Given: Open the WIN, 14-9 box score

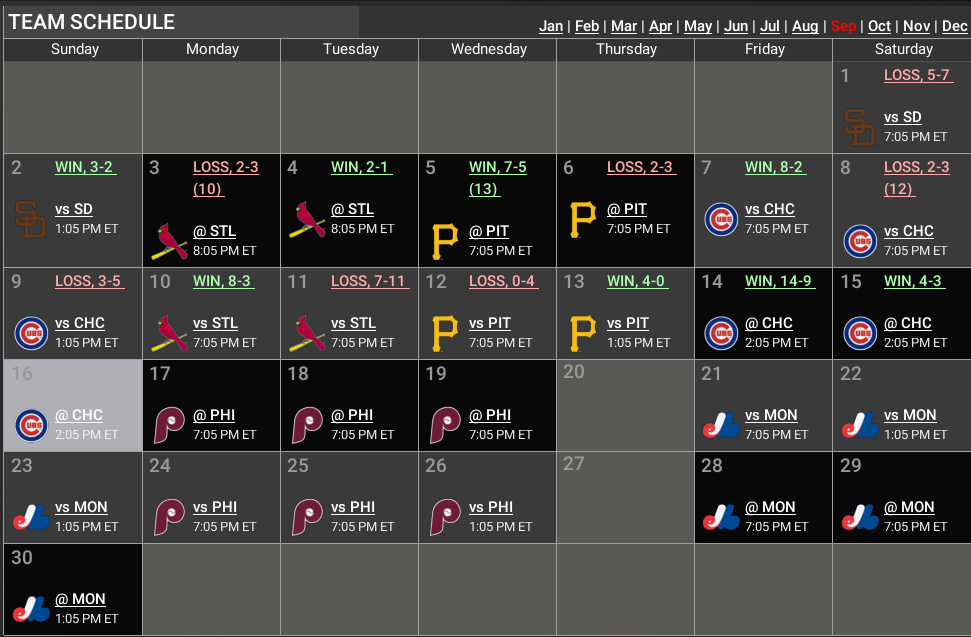Looking at the screenshot, I should click(x=780, y=282).
